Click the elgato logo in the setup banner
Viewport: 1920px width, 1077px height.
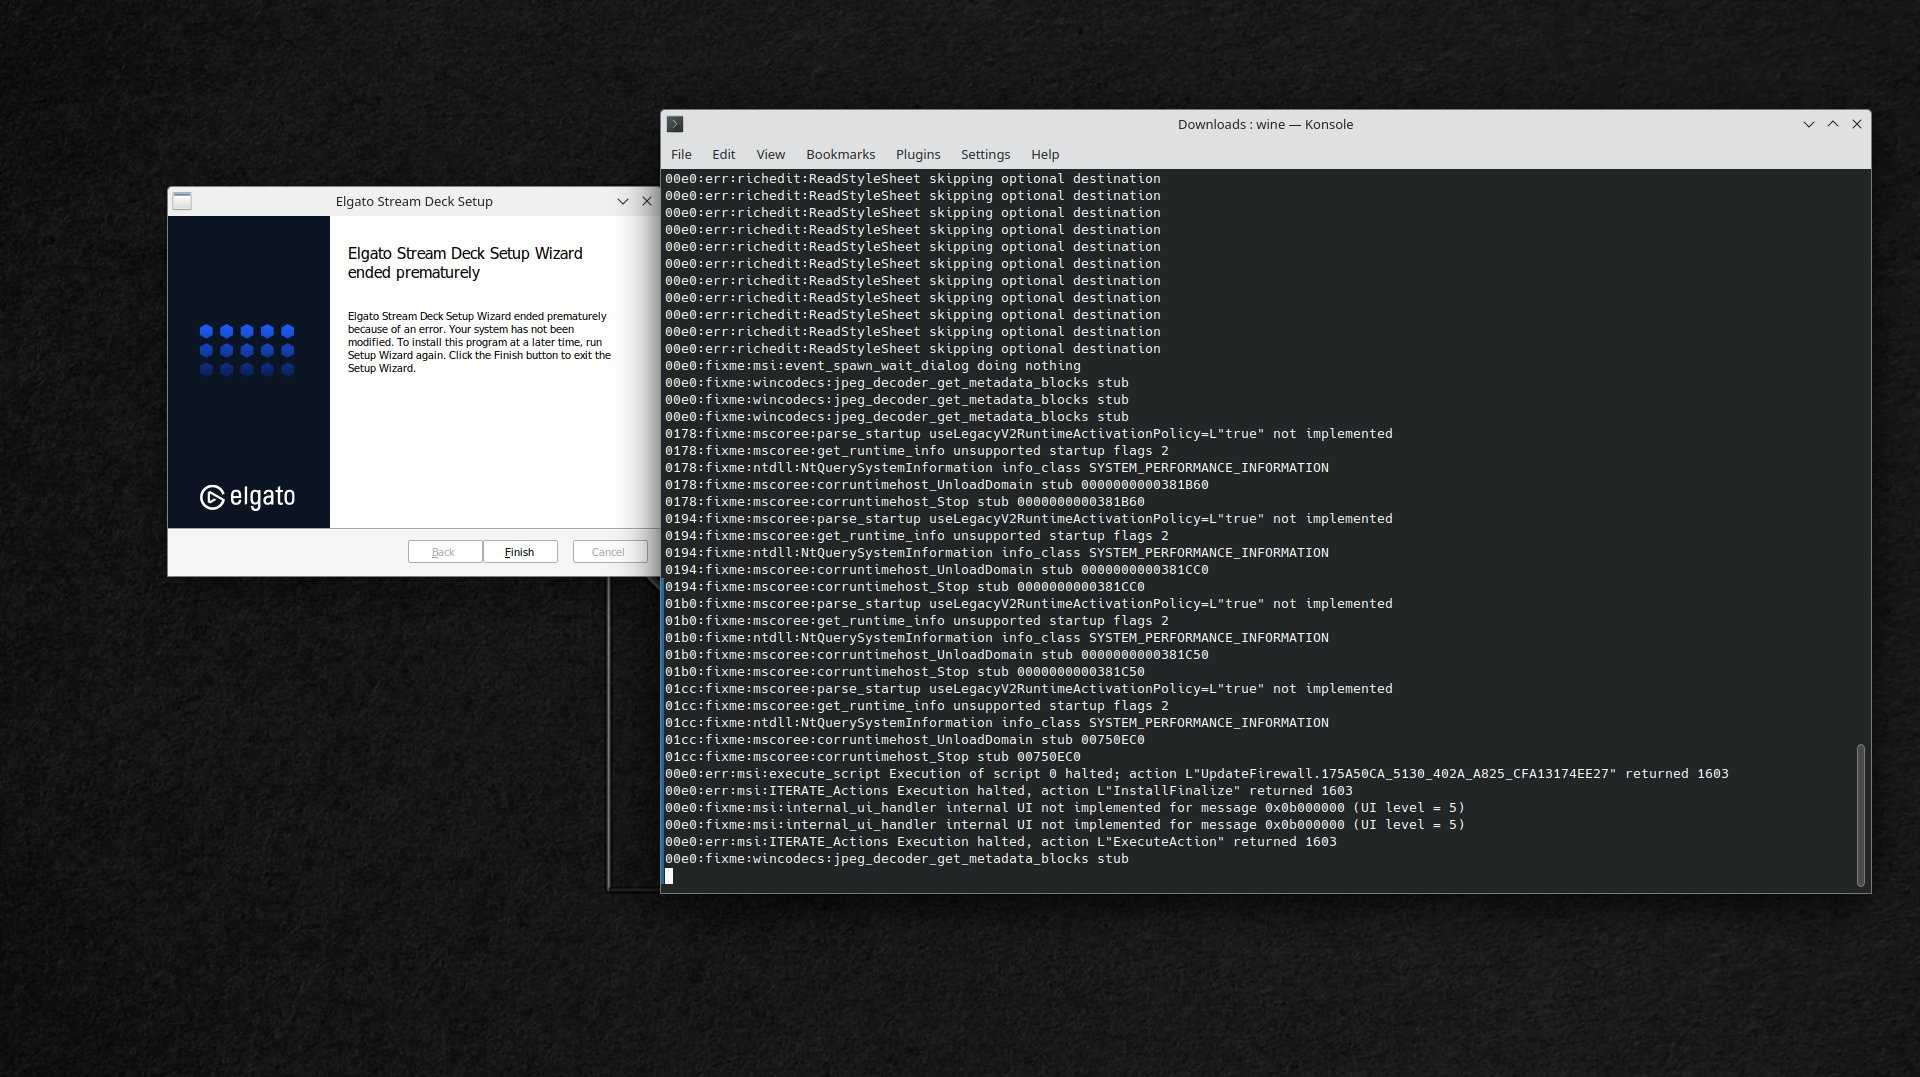(248, 497)
